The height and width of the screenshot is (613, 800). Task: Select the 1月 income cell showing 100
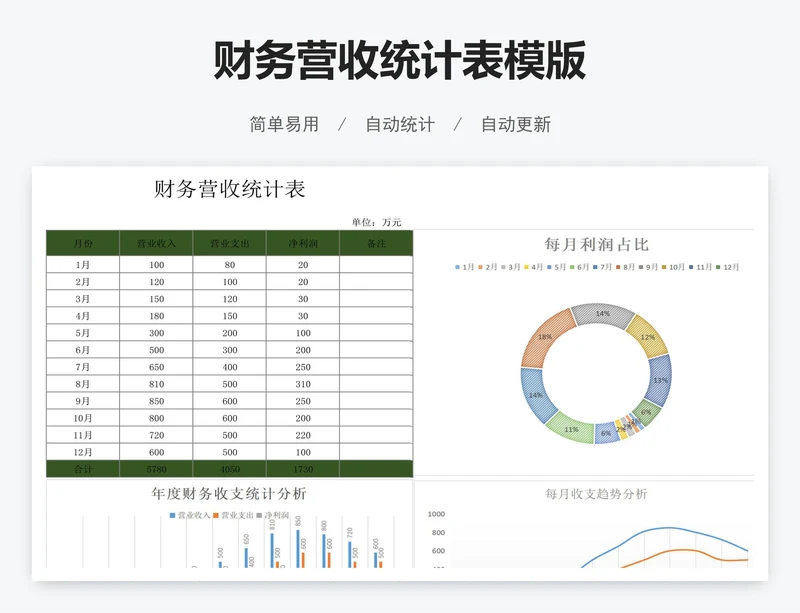click(x=156, y=265)
